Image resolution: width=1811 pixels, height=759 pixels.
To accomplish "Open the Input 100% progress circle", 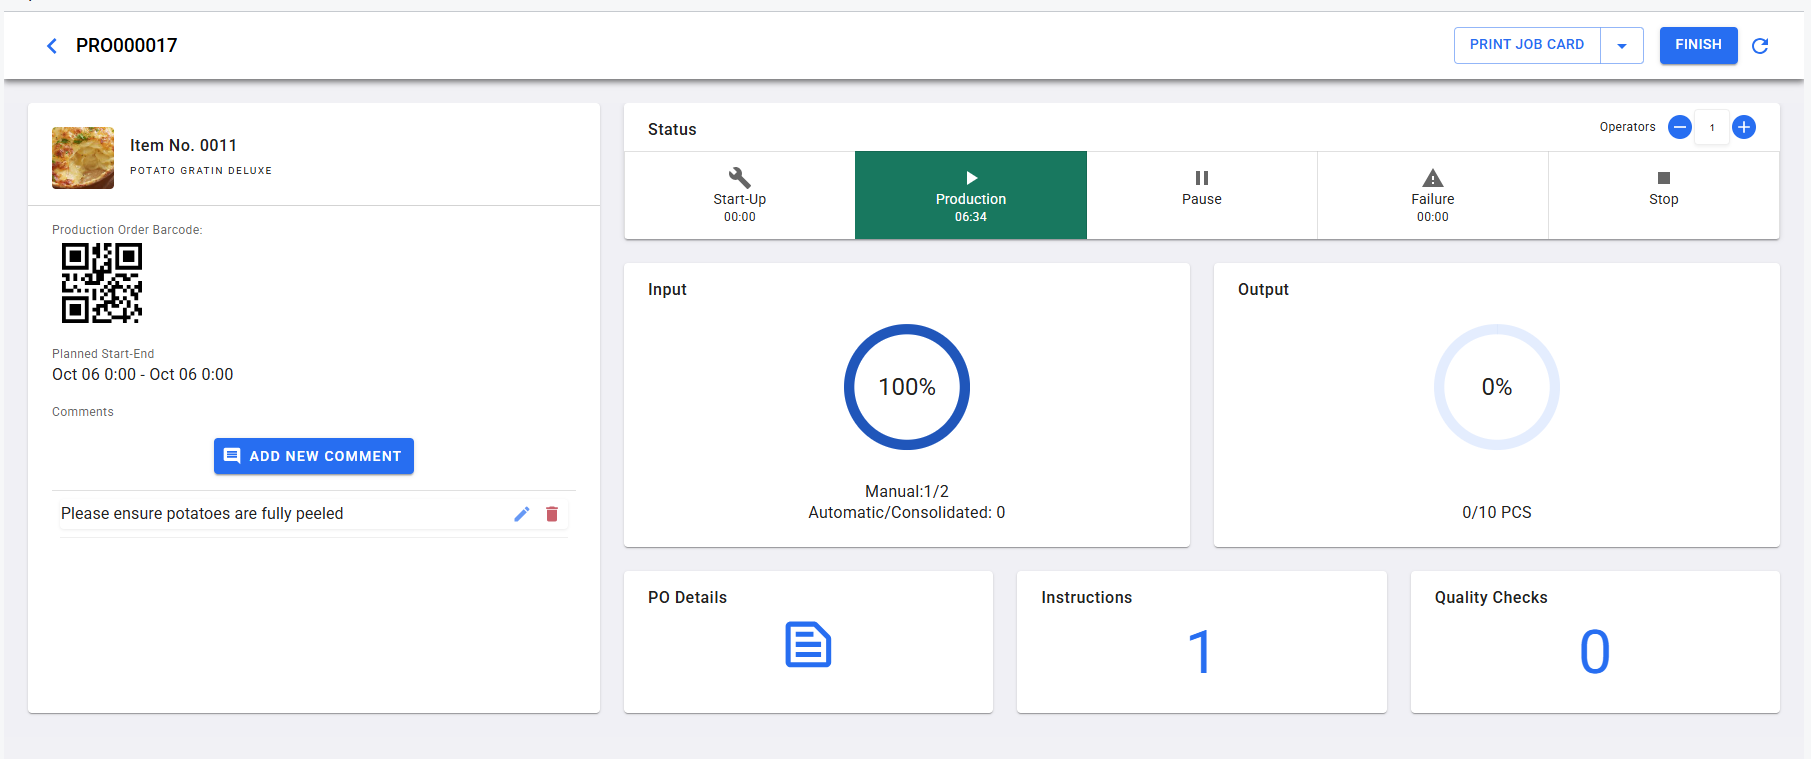I will click(907, 387).
